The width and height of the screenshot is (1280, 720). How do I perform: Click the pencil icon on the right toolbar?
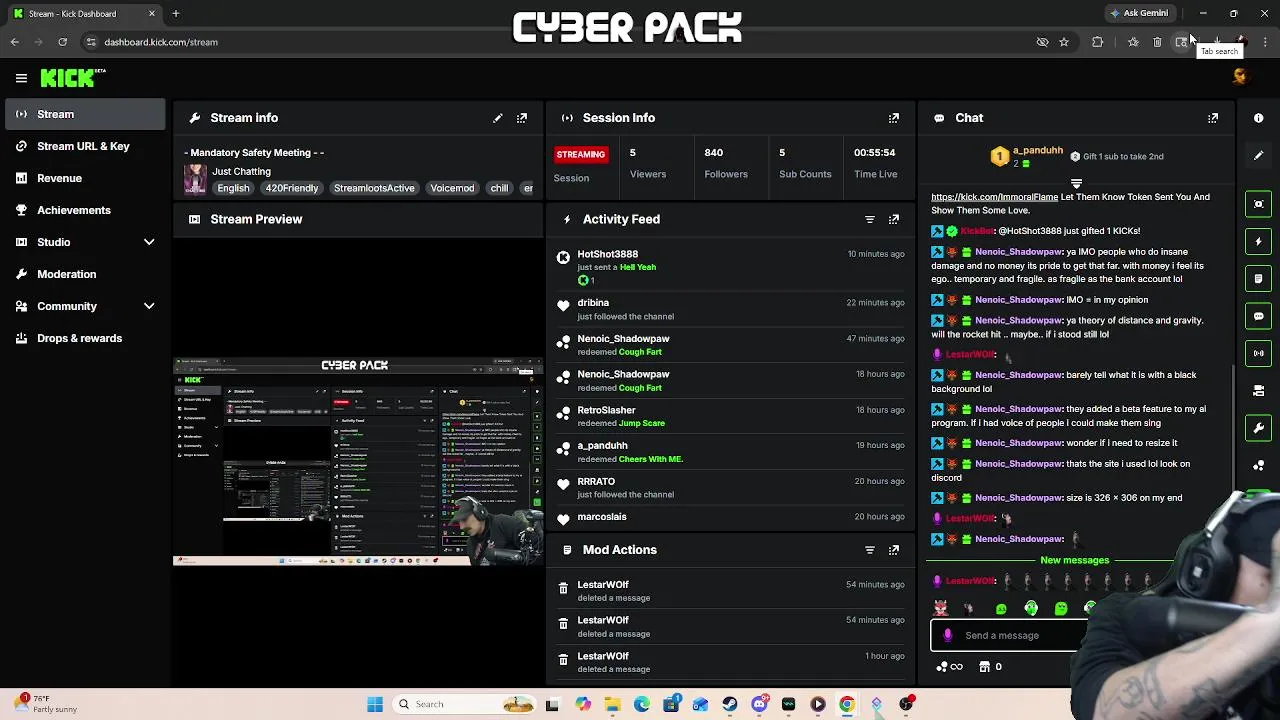coord(1259,155)
